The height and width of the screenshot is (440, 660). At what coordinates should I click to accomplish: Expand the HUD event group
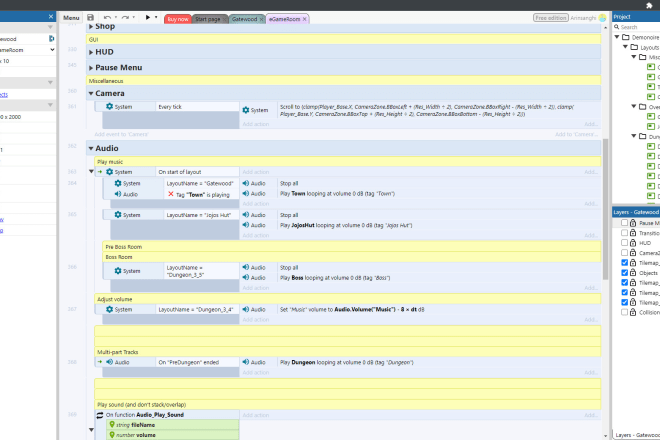pyautogui.click(x=91, y=52)
